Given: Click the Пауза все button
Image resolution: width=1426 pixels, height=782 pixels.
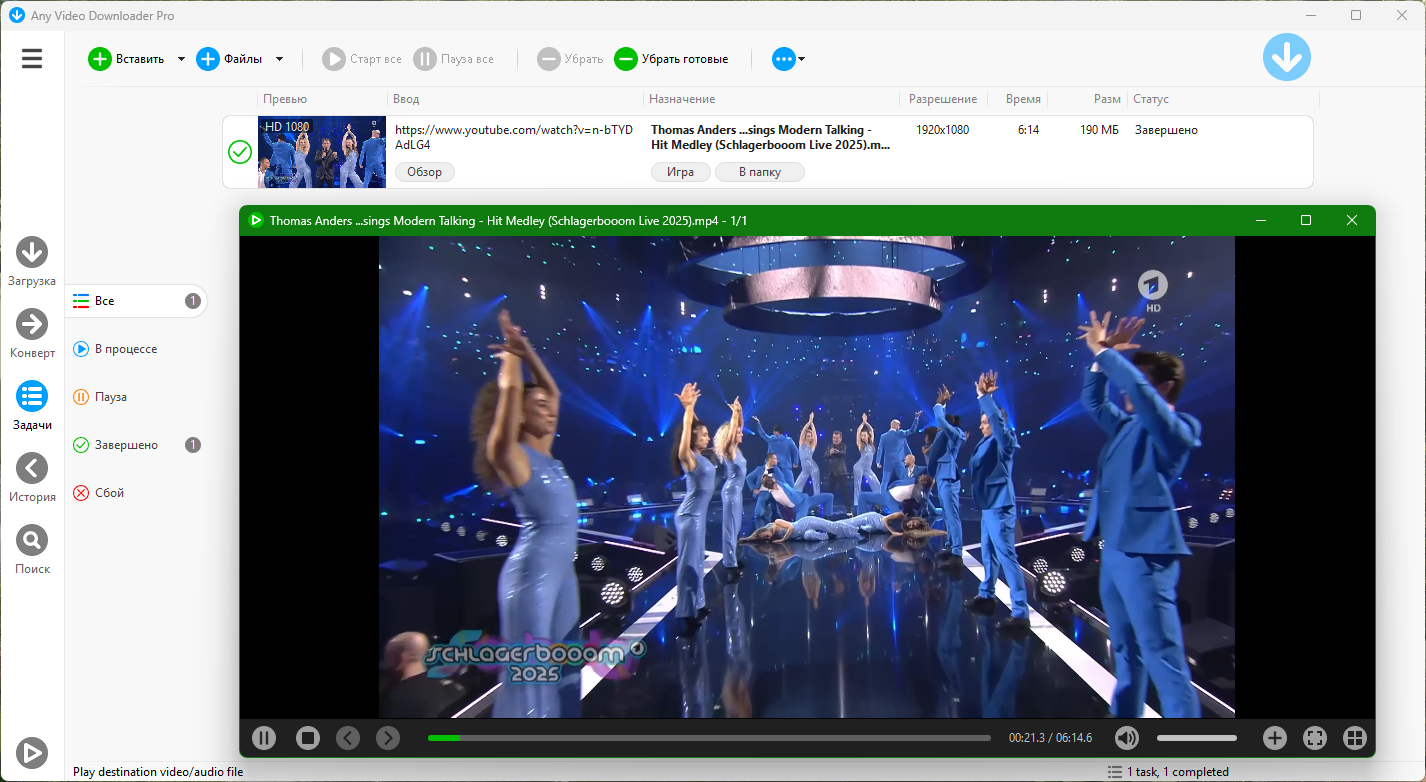Looking at the screenshot, I should point(454,59).
